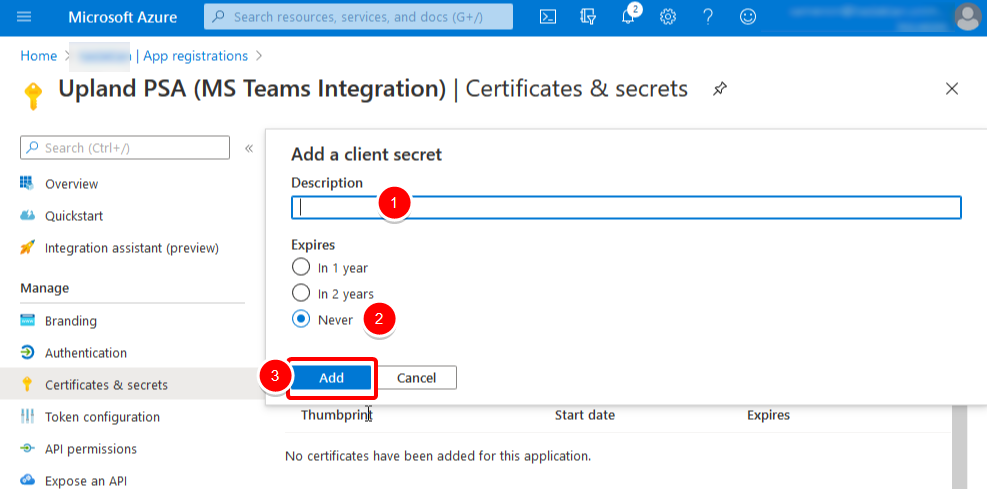Click the Add button
This screenshot has height=489, width=987.
[x=331, y=377]
